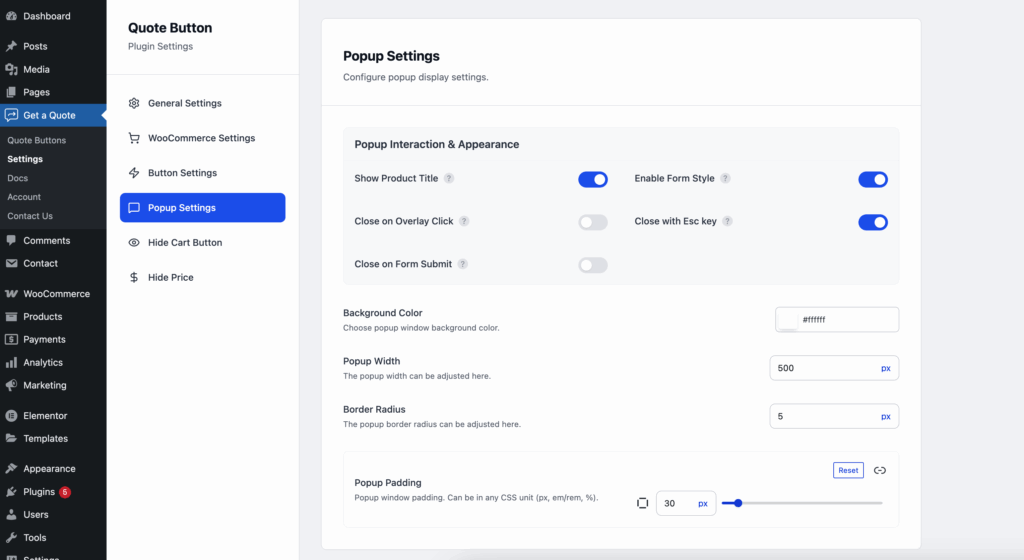Click the link icon to unlink padding values
Screen dimensions: 1024x560
880,470
